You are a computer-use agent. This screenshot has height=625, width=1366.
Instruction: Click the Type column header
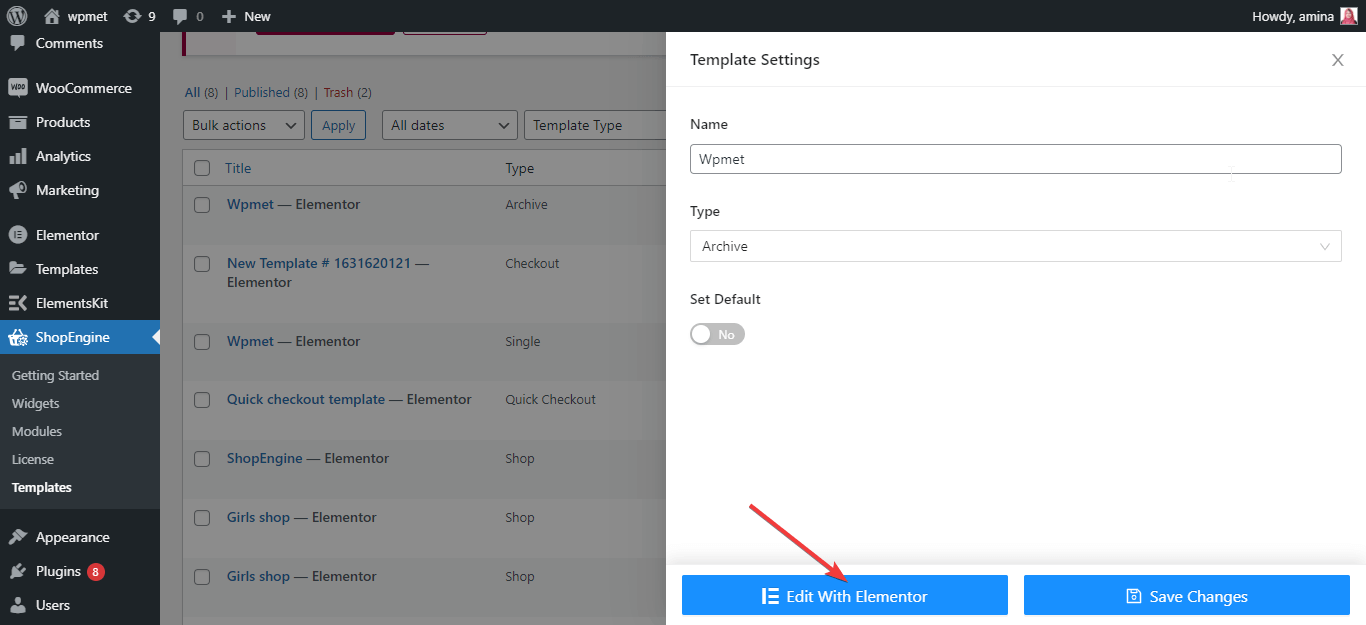tap(520, 168)
